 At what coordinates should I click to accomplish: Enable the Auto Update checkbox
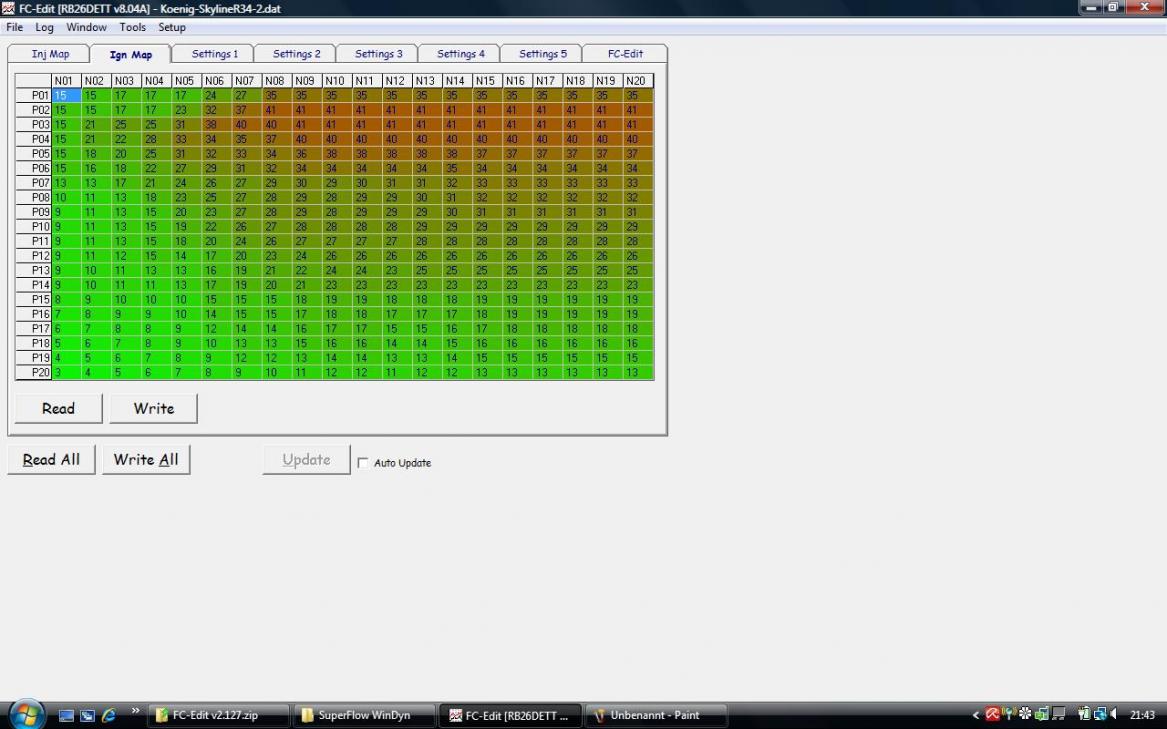click(x=363, y=463)
